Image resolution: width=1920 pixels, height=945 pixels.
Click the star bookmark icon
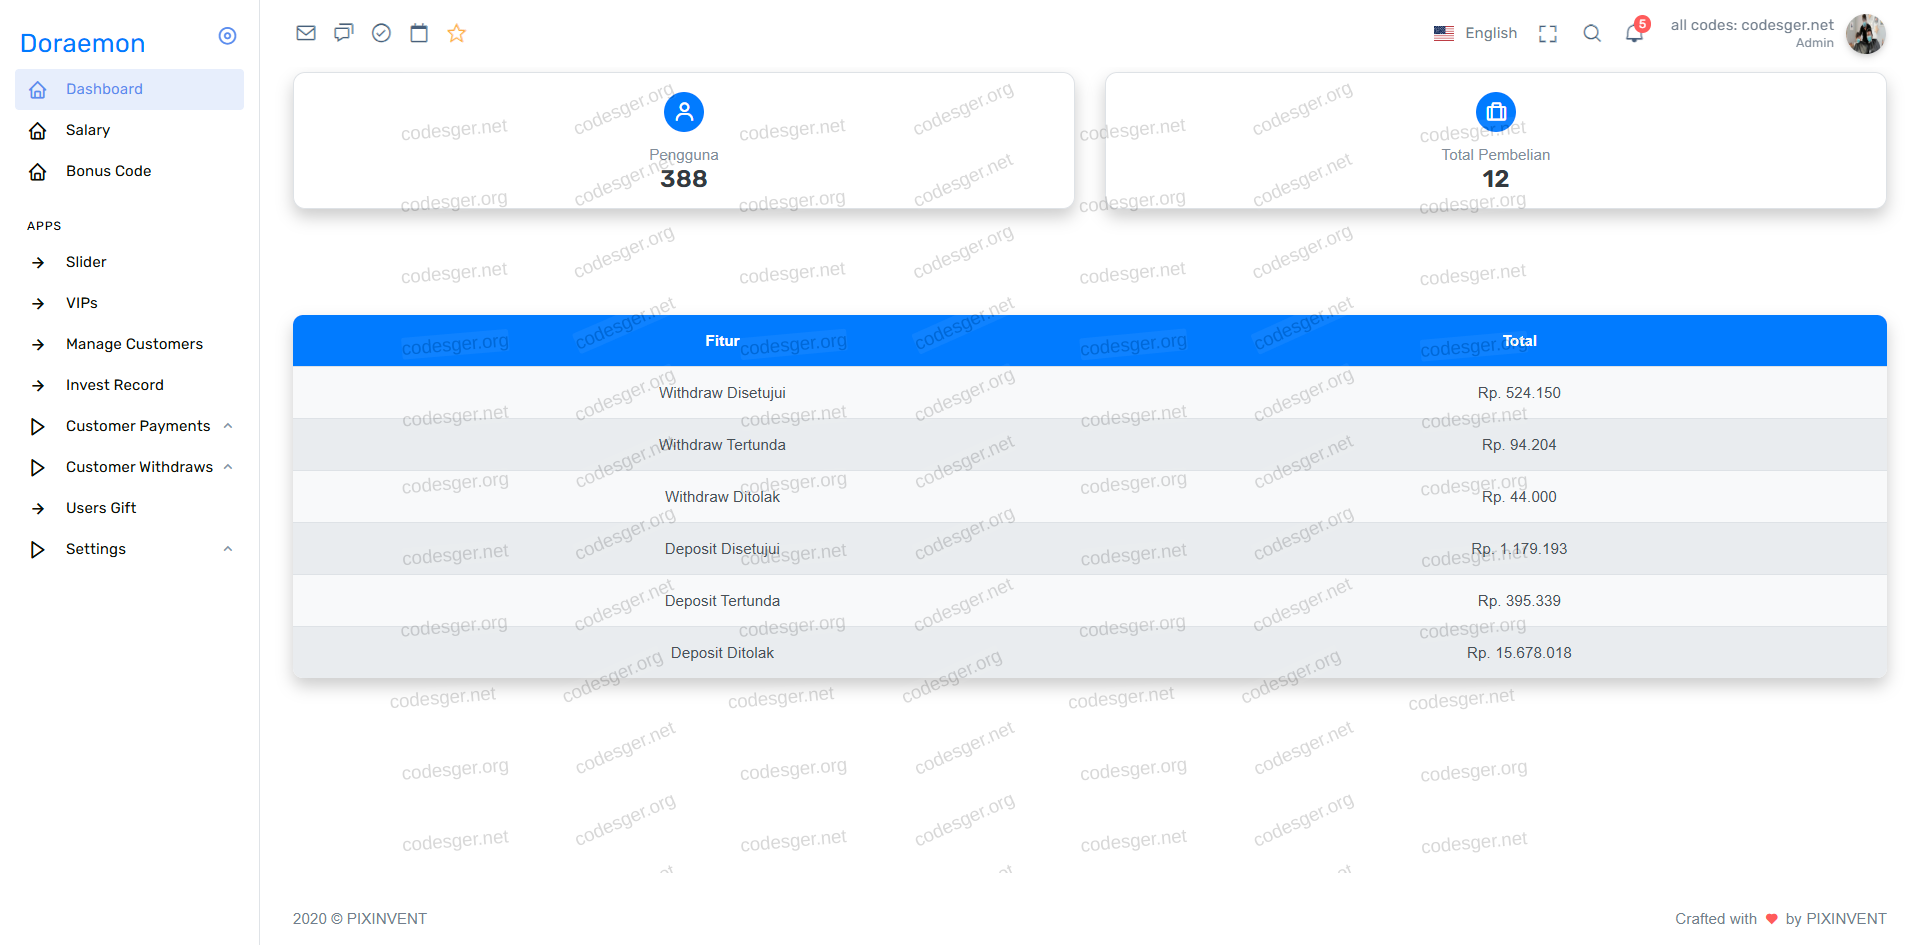click(457, 33)
